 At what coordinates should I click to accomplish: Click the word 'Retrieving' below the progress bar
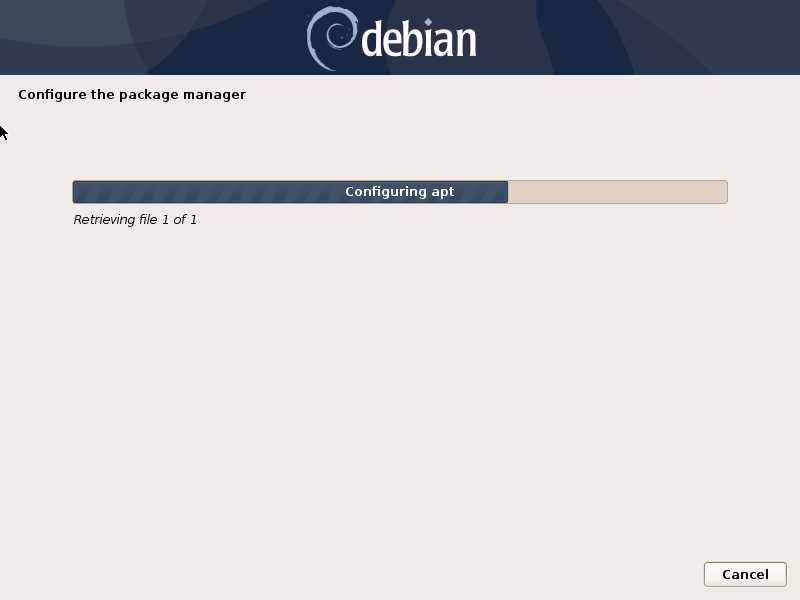[105, 219]
